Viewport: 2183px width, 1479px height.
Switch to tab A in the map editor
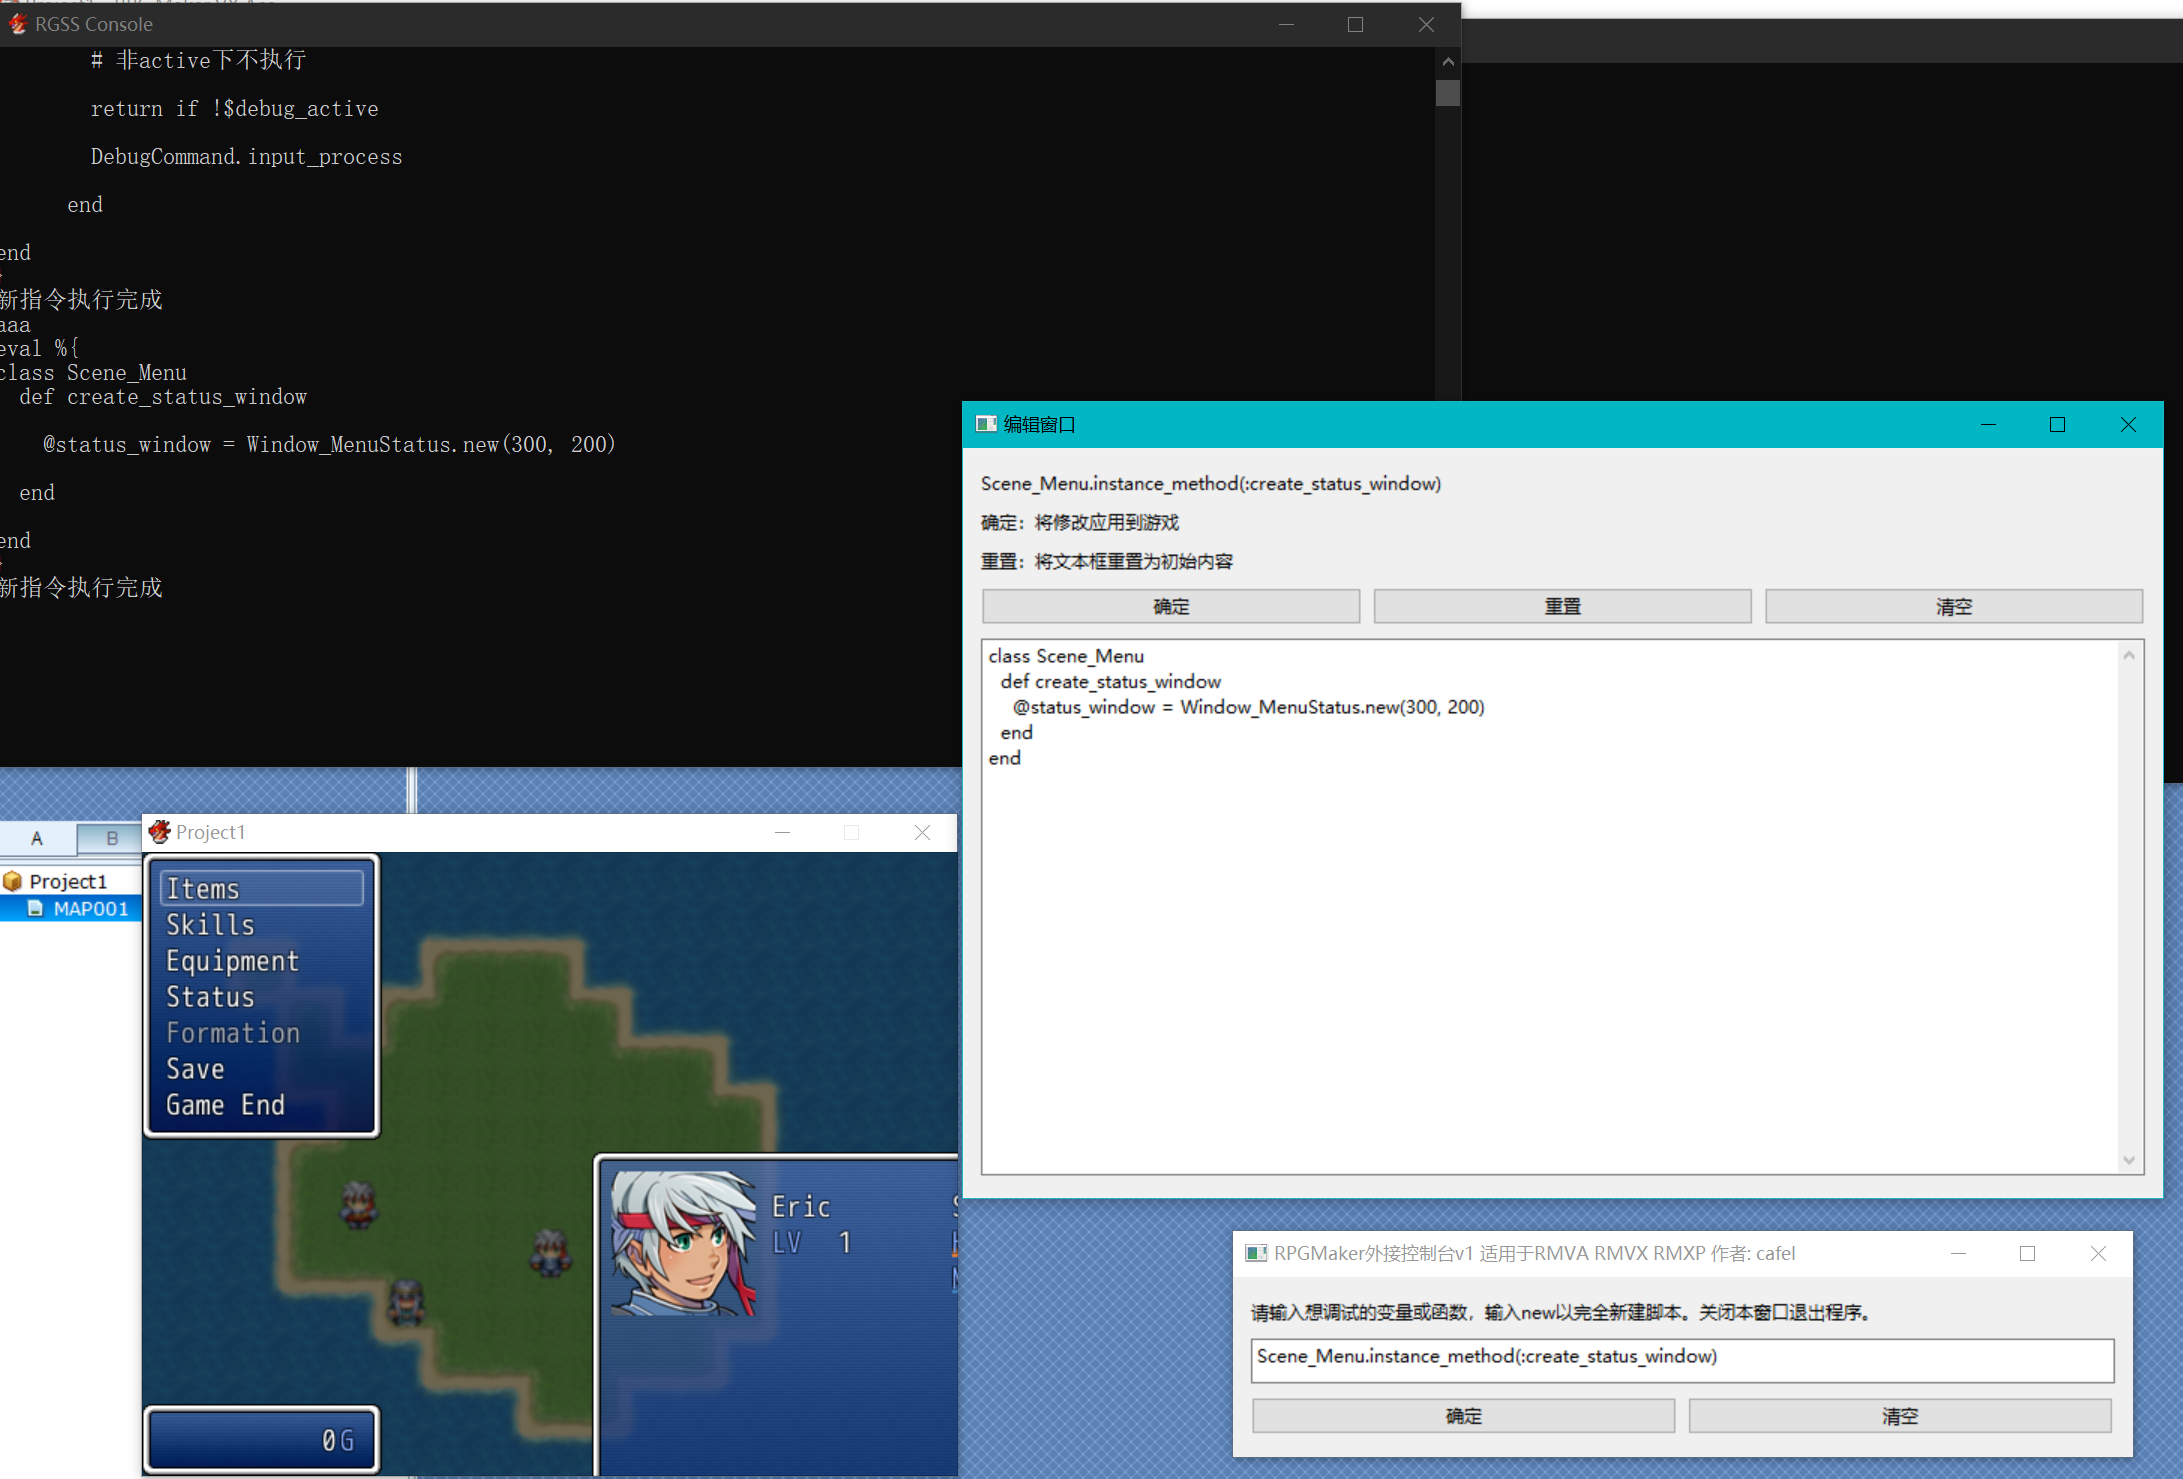(x=37, y=838)
